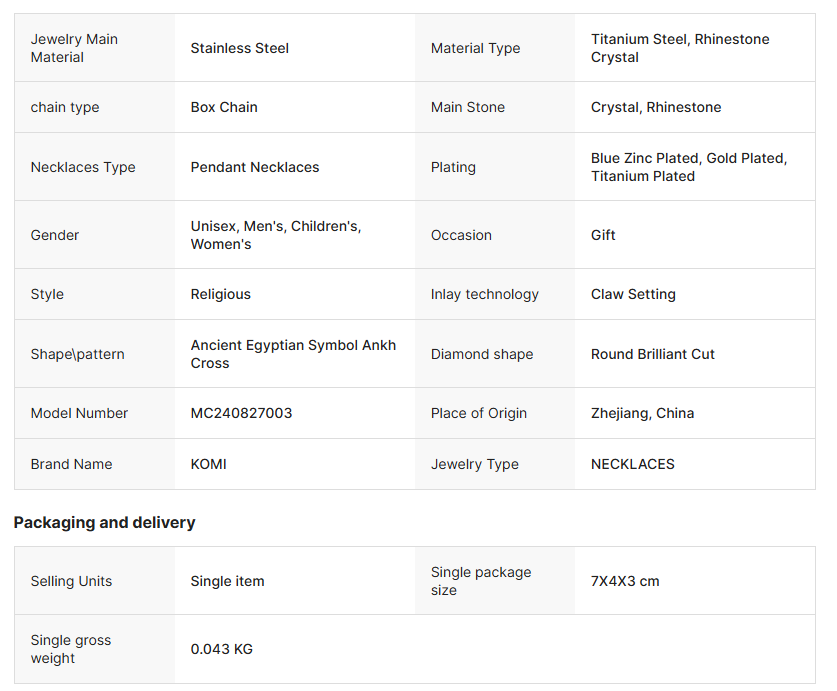Click the Round Brilliant Cut value
The image size is (837, 691).
tap(653, 354)
